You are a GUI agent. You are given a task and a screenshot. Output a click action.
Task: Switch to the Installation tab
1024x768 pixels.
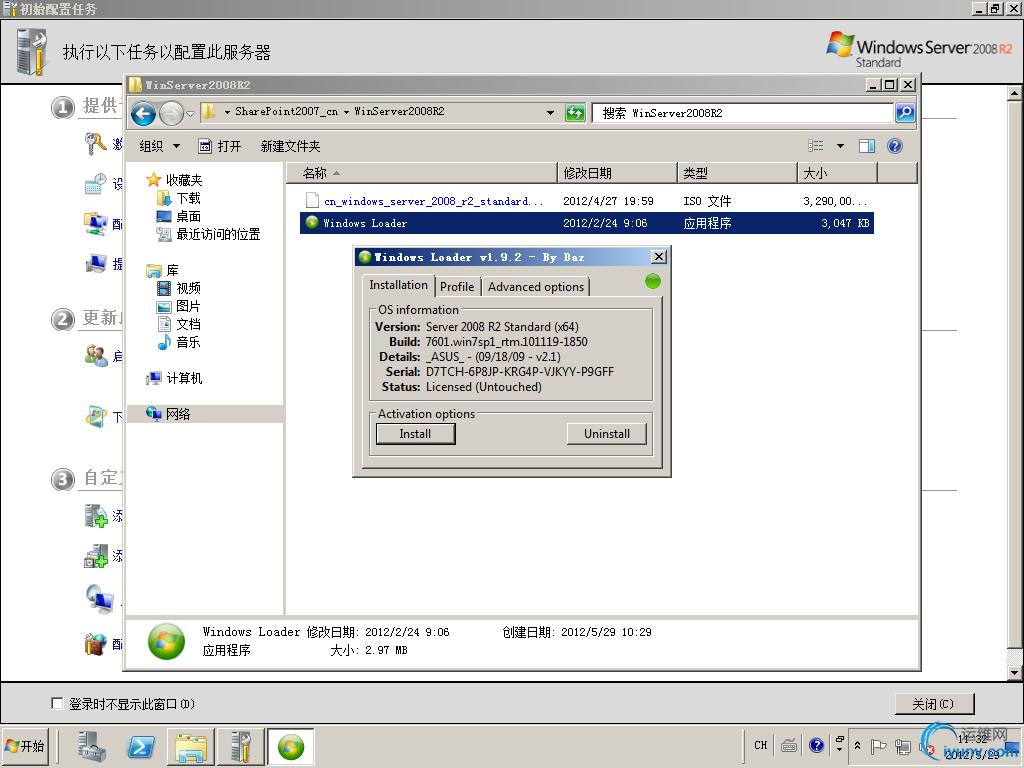(398, 285)
